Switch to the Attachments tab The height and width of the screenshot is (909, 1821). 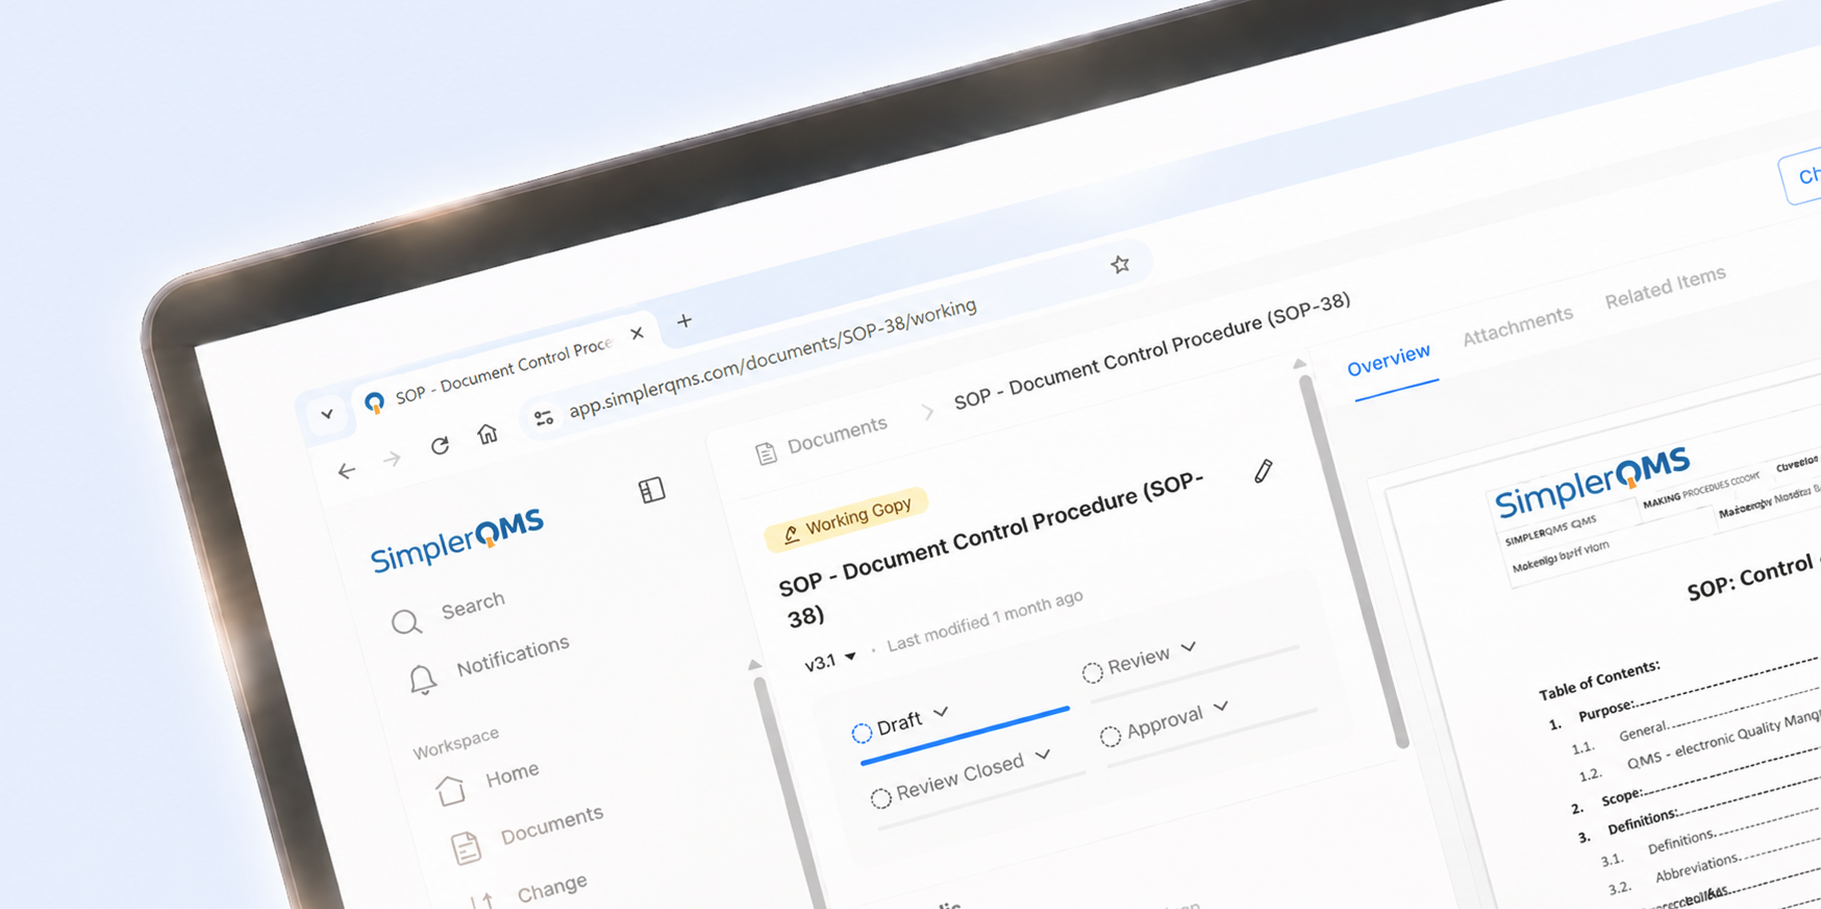[x=1517, y=326]
